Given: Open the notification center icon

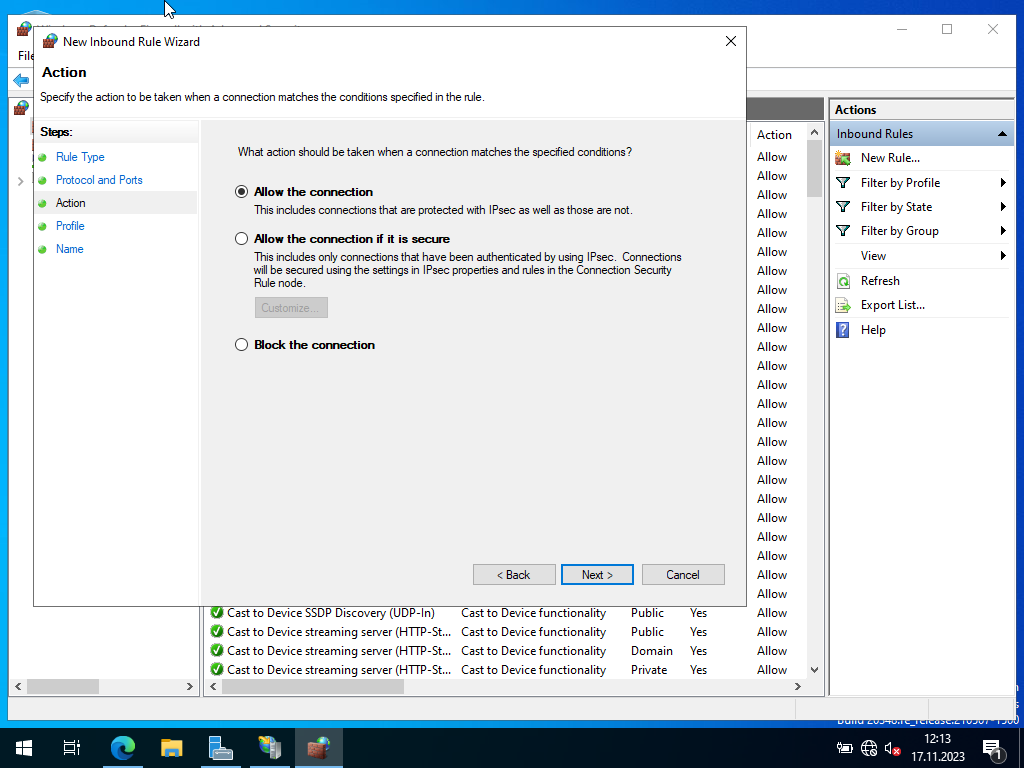Looking at the screenshot, I should (x=993, y=749).
